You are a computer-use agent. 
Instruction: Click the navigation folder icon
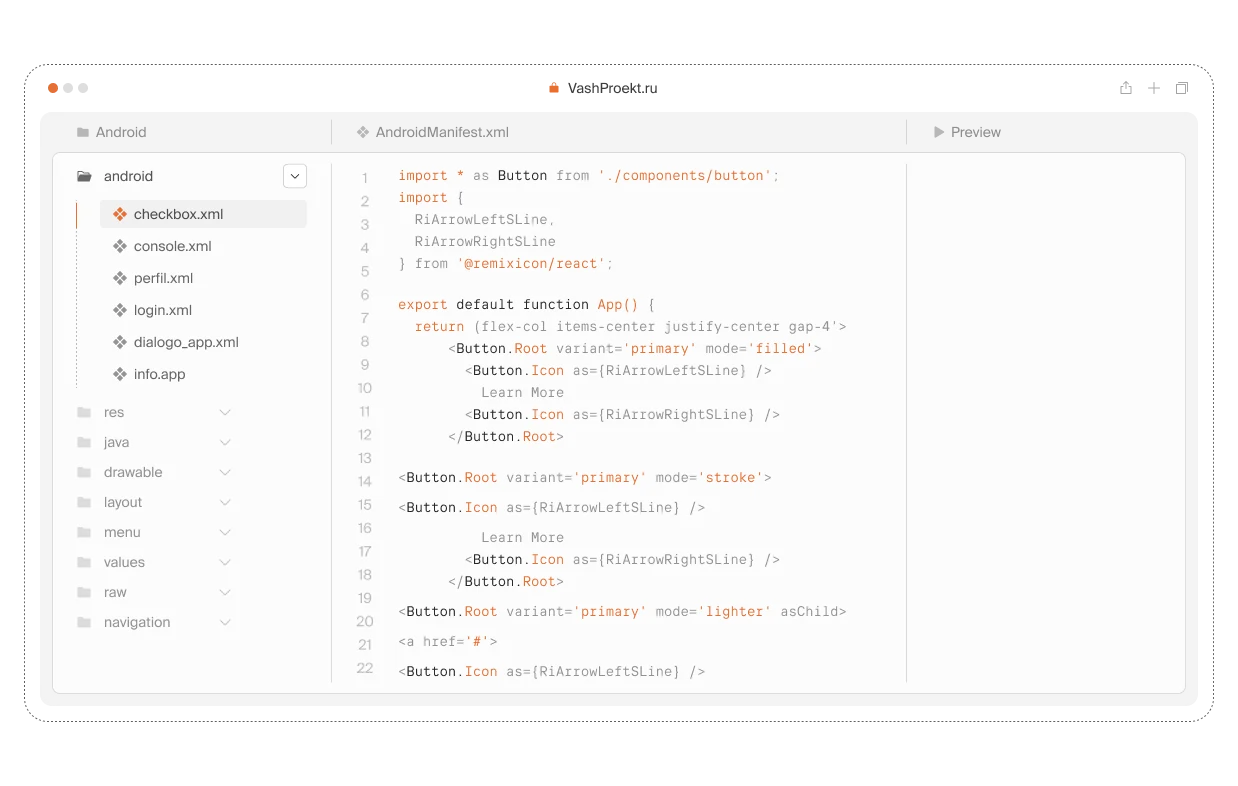84,622
